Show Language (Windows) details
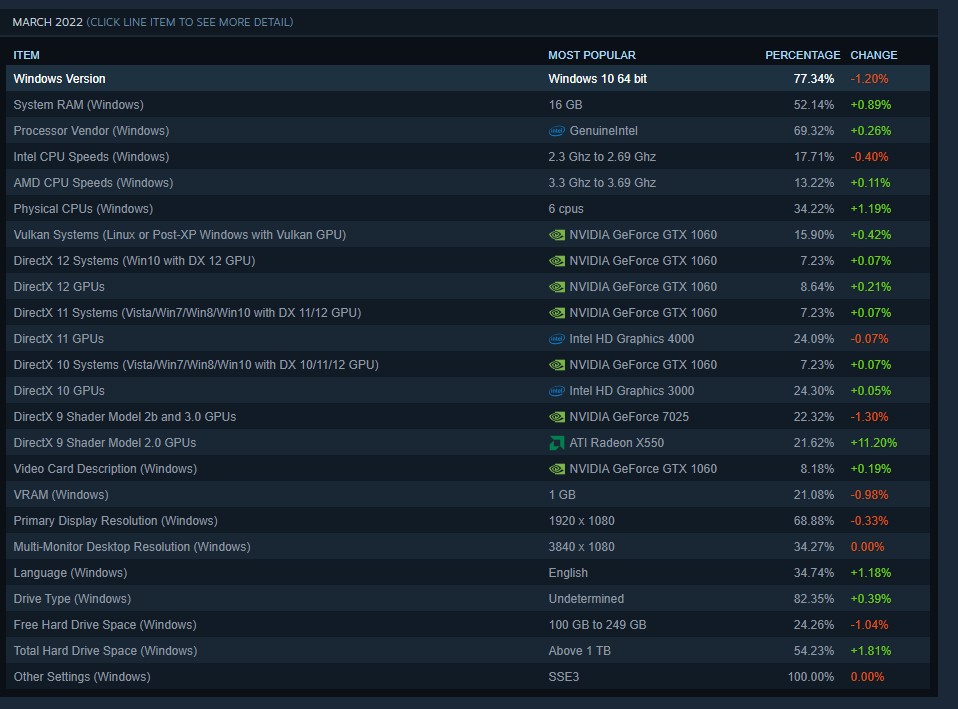The height and width of the screenshot is (709, 958). [x=70, y=573]
